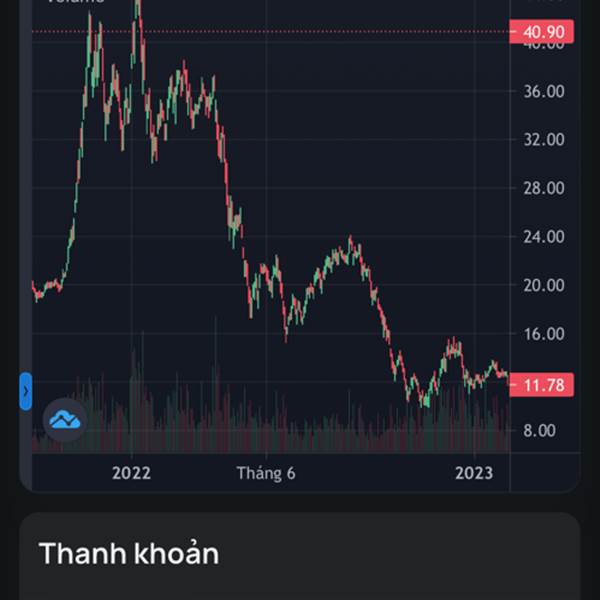This screenshot has width=600, height=600.
Task: Click the 20.00 price scale label
Action: coord(544,285)
